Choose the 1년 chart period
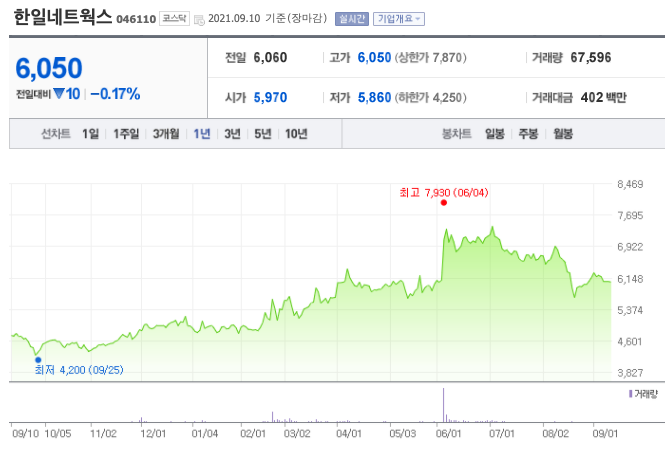Screen dimensions: 665x457 202,134
